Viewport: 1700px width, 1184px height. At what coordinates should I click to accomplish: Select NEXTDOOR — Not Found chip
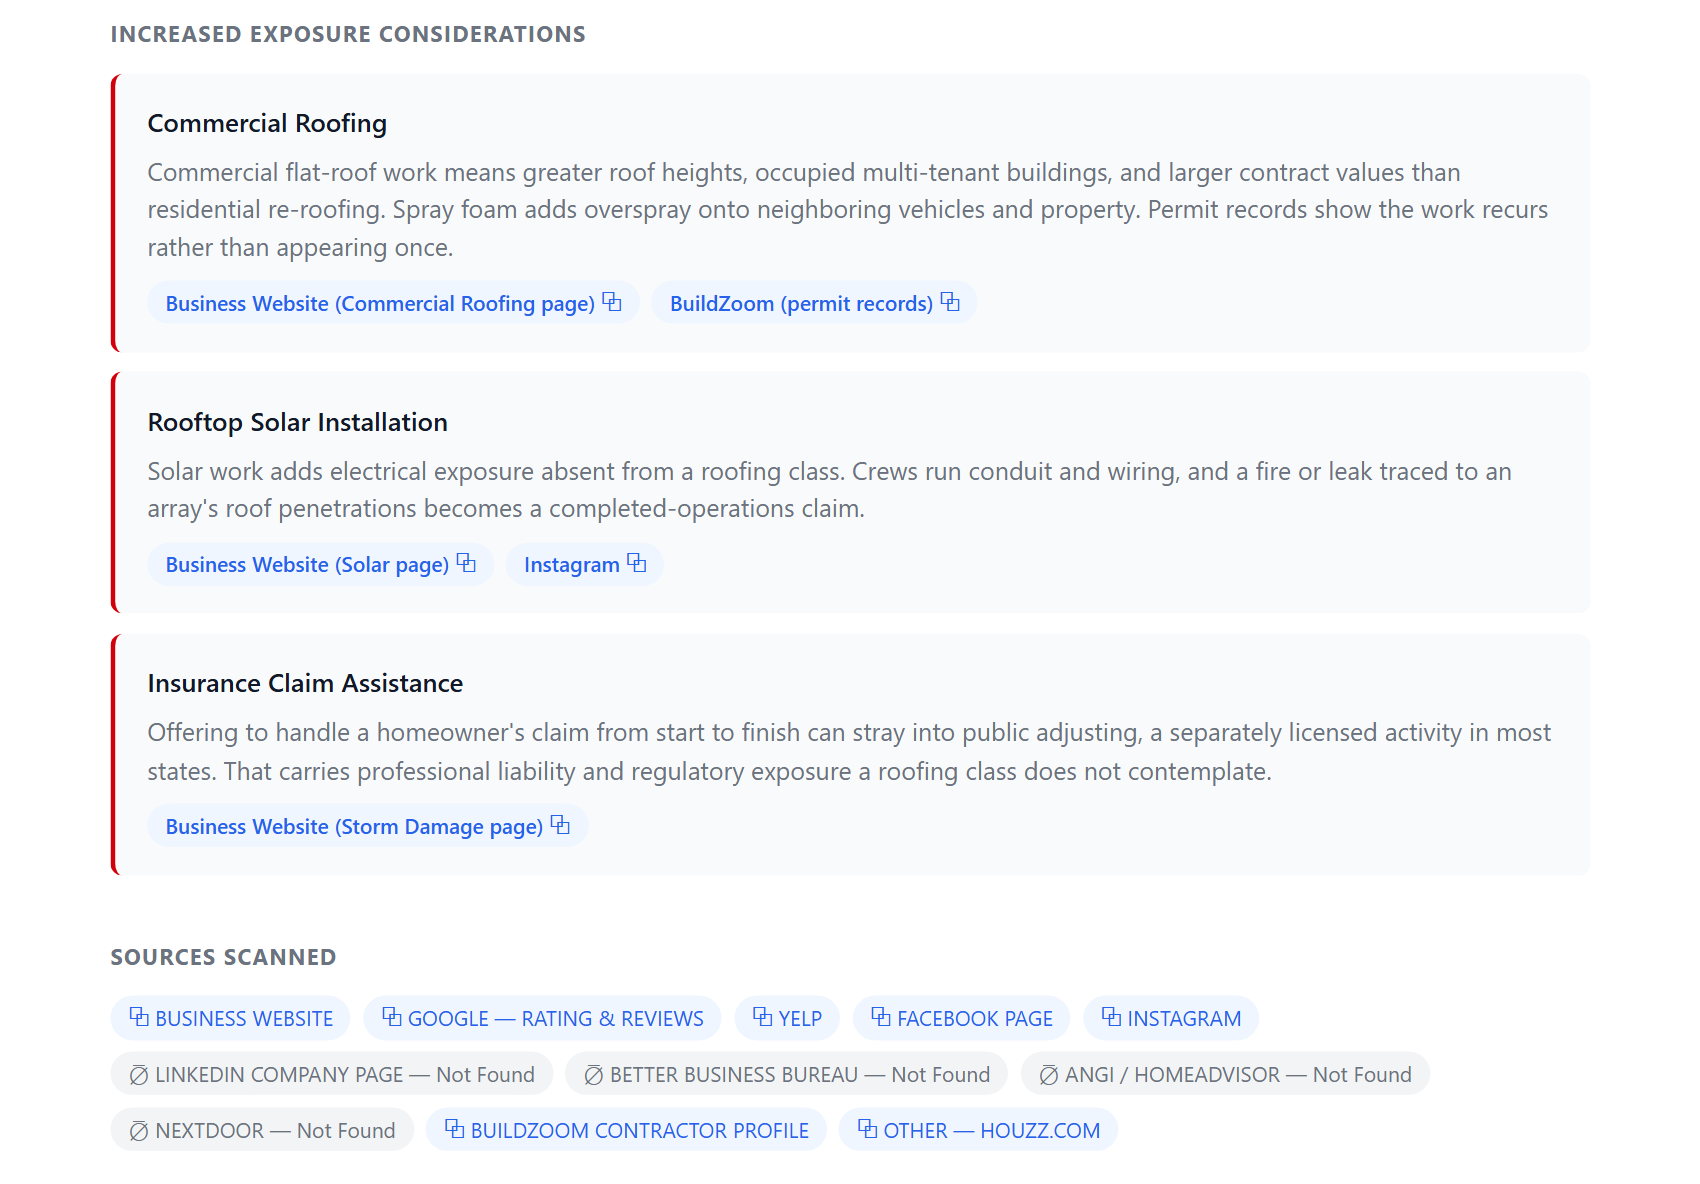point(262,1130)
